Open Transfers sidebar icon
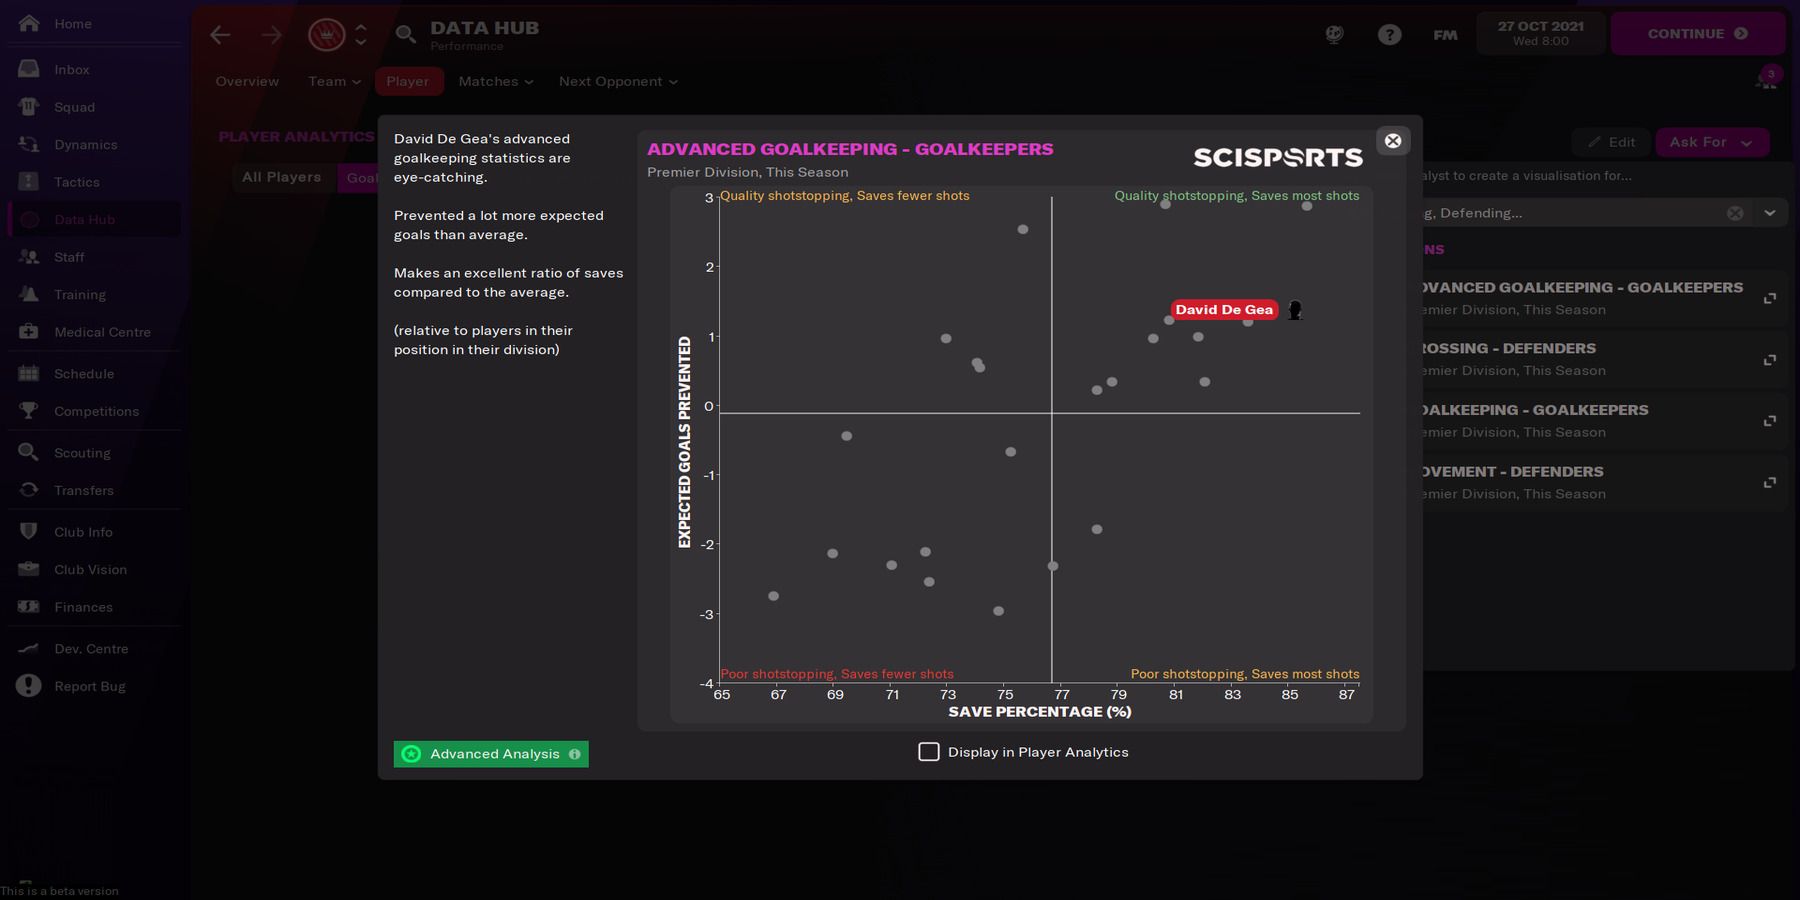 click(x=29, y=490)
